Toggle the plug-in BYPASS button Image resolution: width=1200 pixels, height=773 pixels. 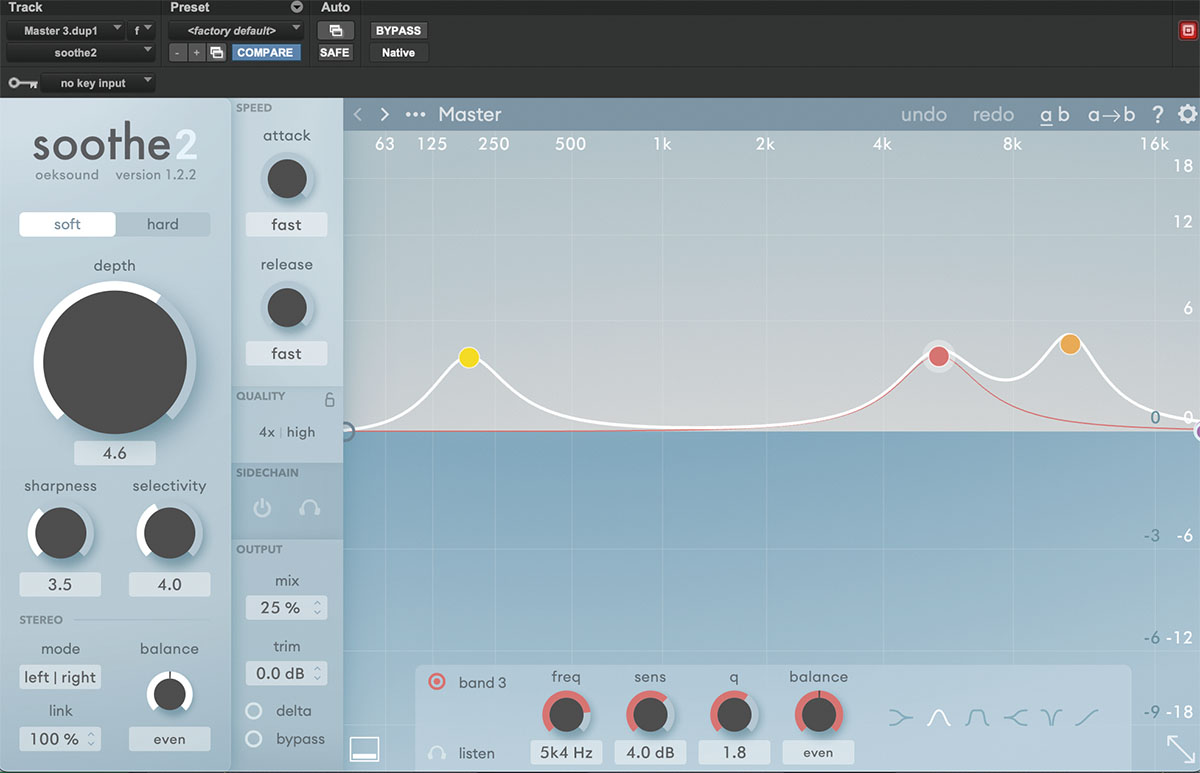click(x=398, y=31)
